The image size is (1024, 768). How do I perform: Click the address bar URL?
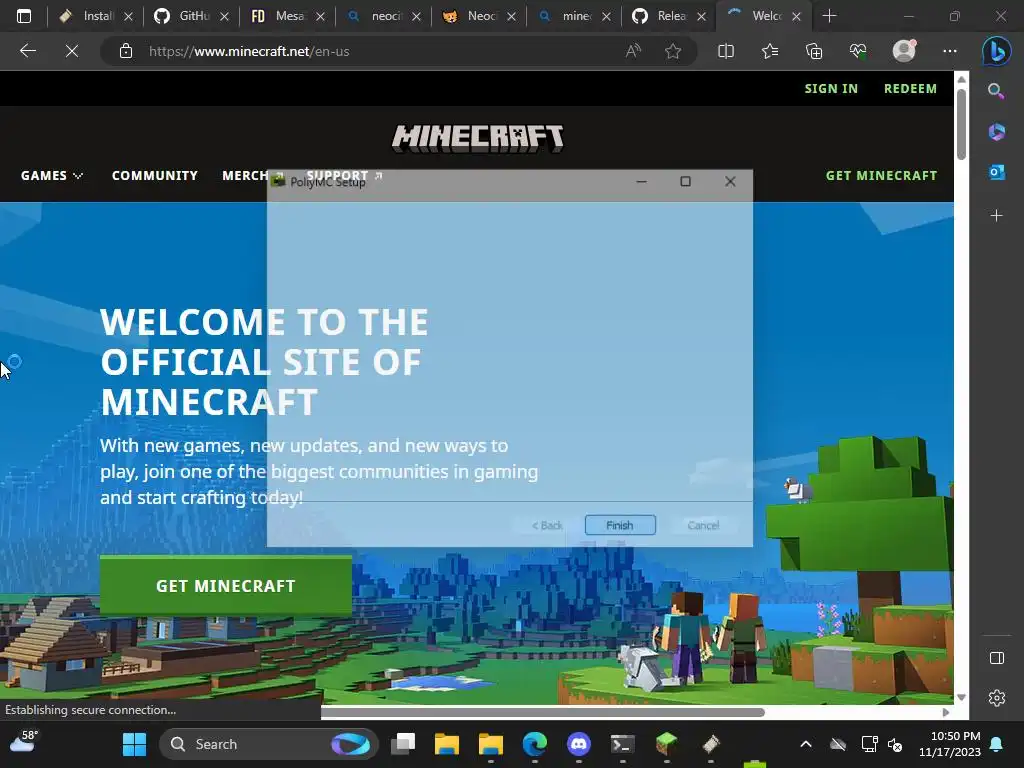point(249,51)
